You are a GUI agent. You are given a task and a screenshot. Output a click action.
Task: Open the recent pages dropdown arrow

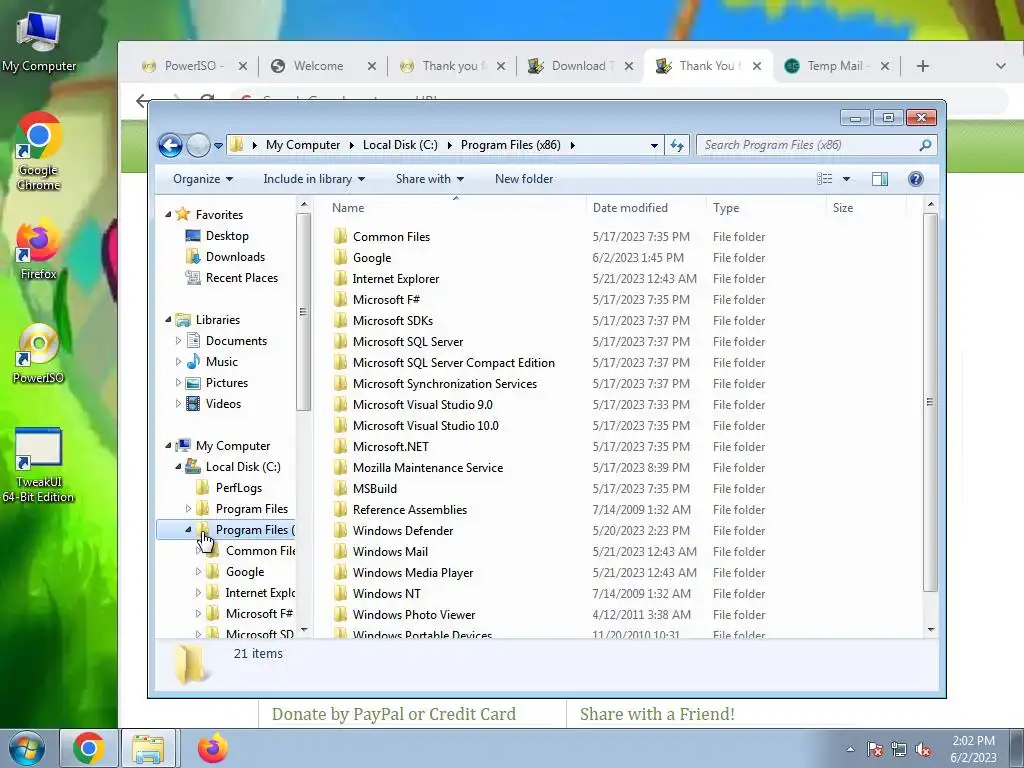pos(218,146)
